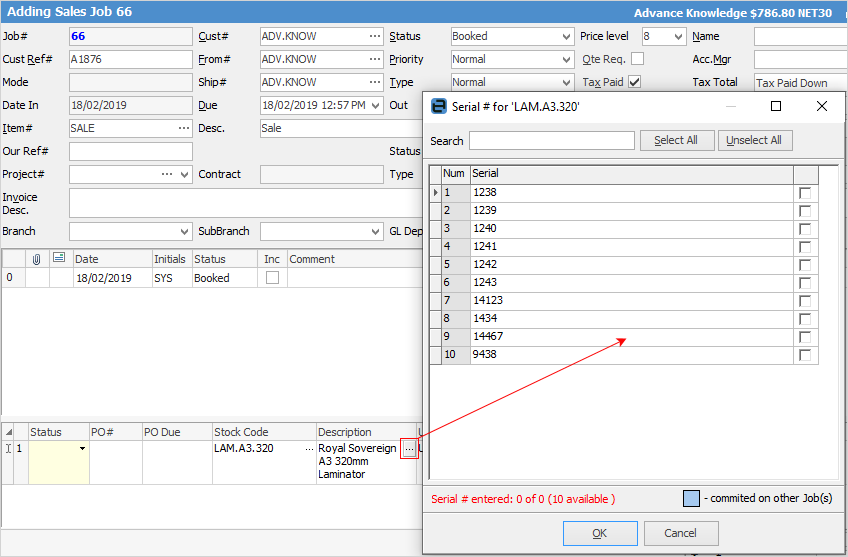Confirm the serial selection with OK
The height and width of the screenshot is (557, 848).
tap(600, 533)
